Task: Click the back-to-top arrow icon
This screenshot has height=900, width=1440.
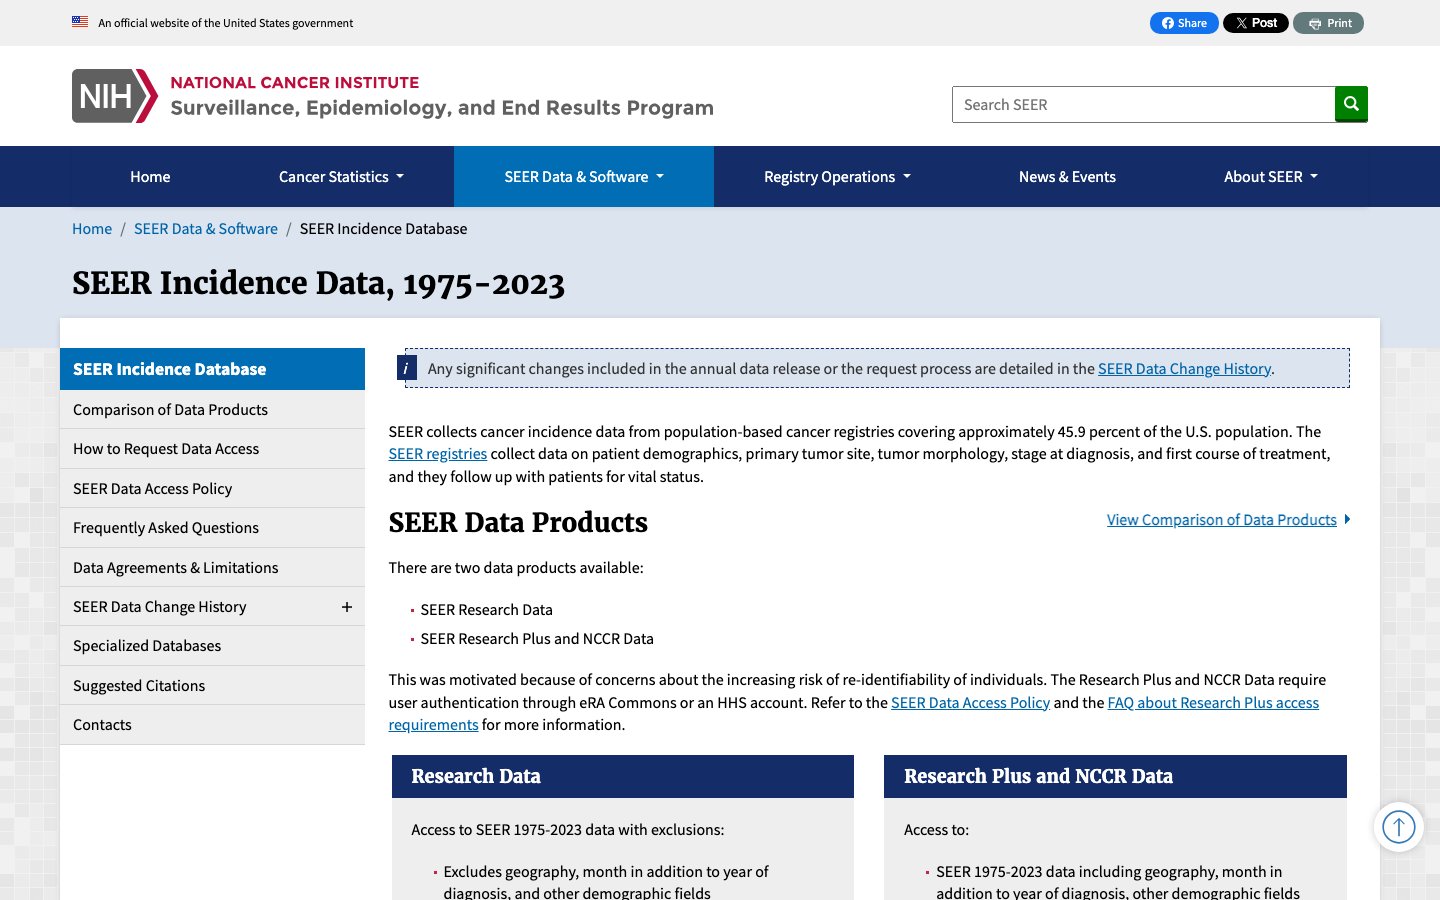Action: 1398,827
